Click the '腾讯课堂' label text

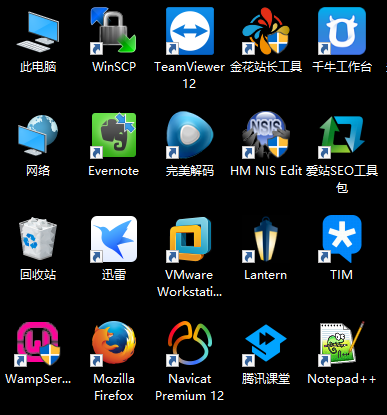point(266,379)
